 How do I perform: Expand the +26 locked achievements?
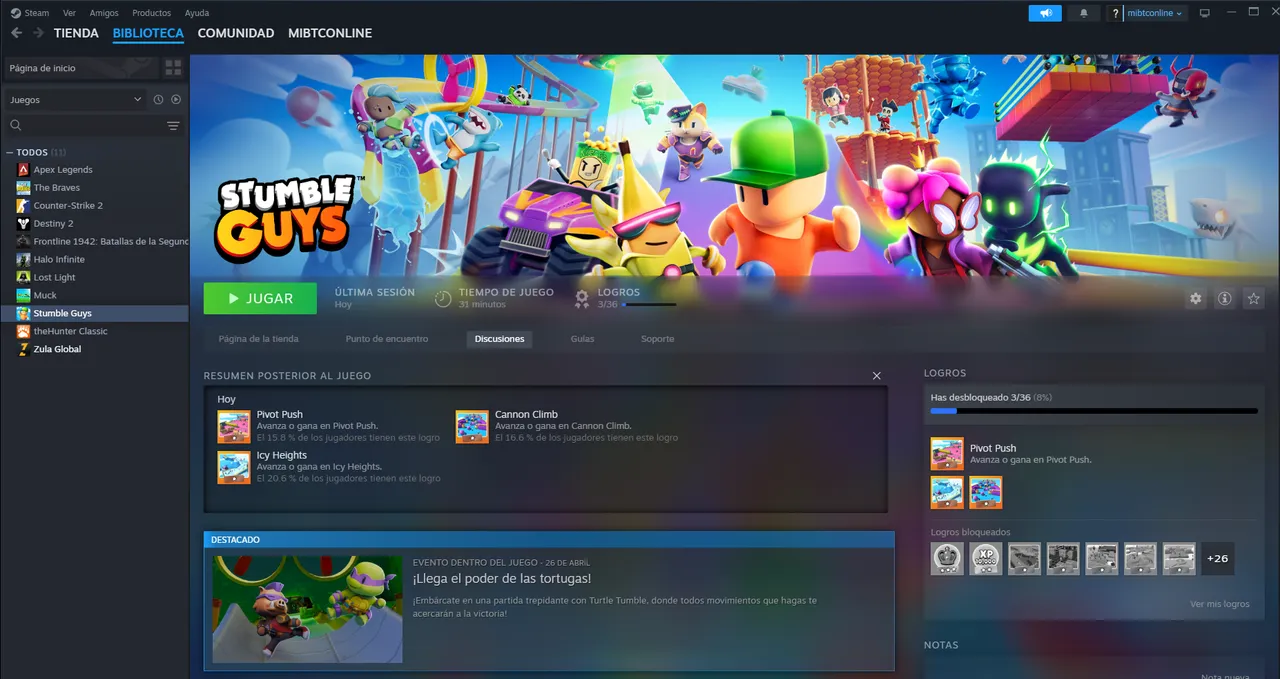(x=1217, y=559)
